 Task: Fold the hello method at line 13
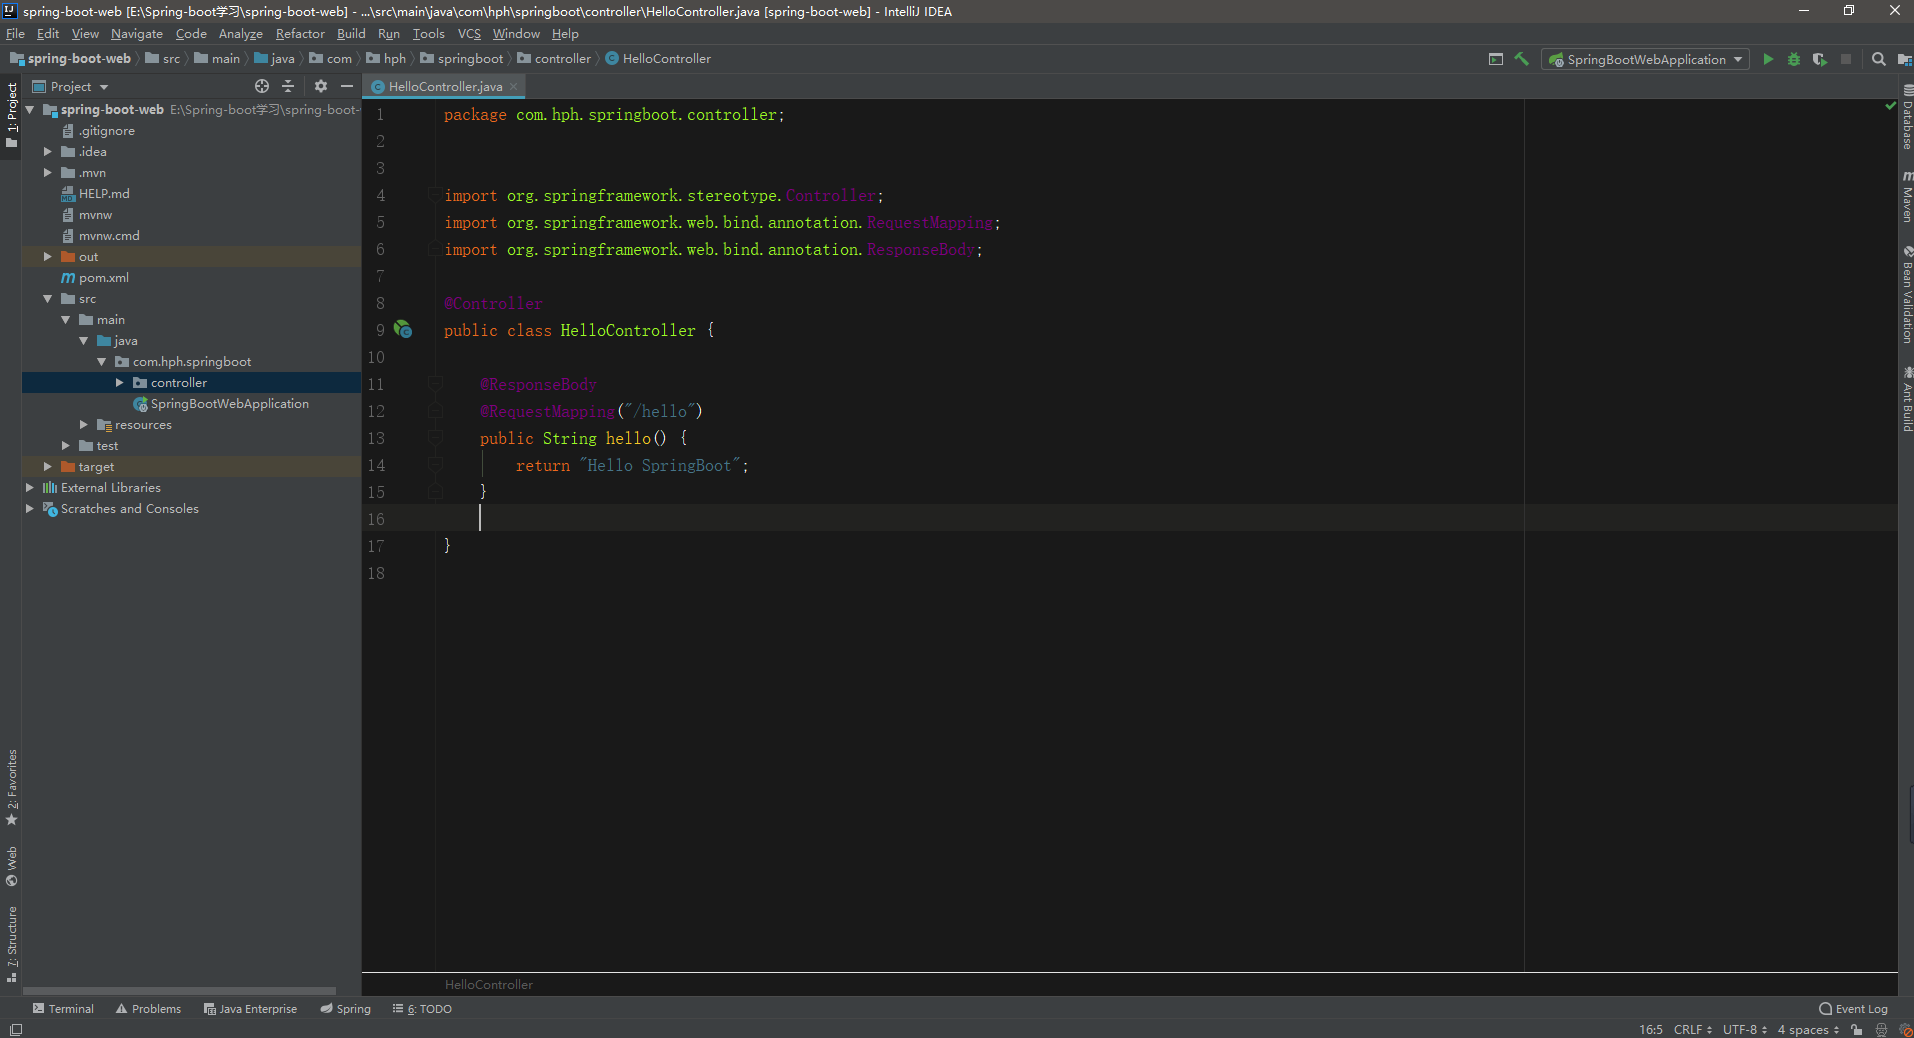[435, 438]
